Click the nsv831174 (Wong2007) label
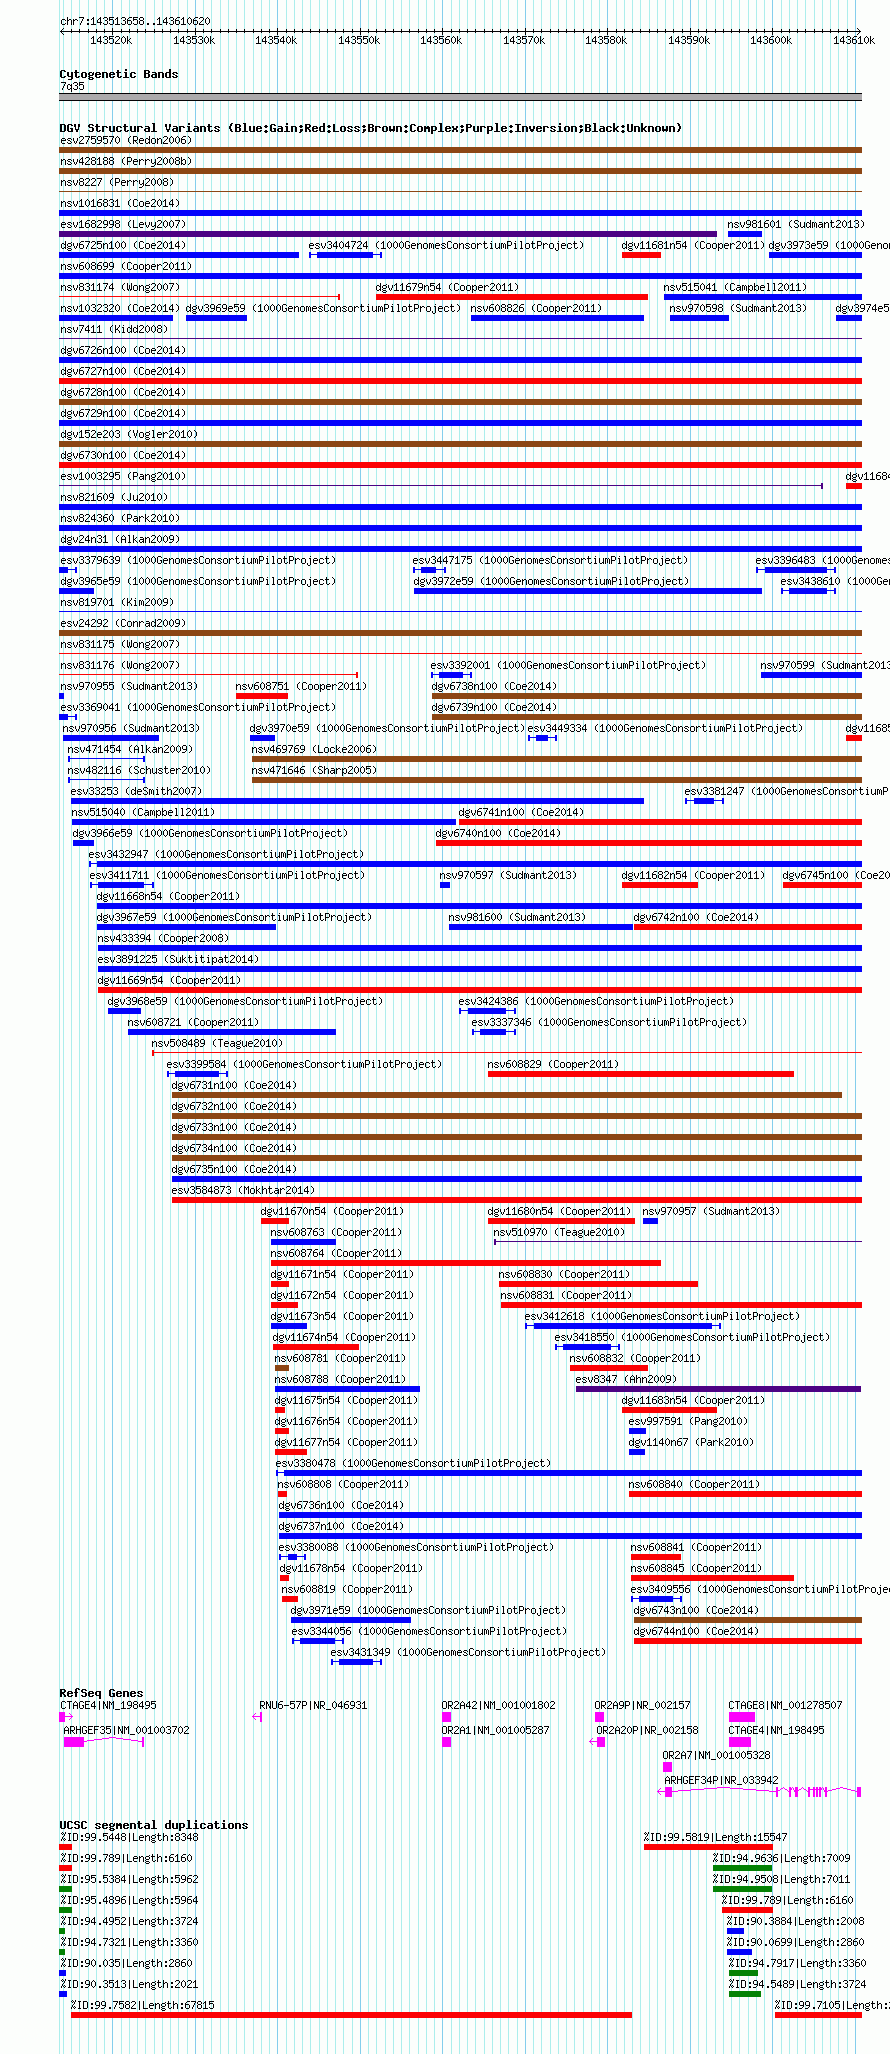The image size is (890, 2054). [119, 287]
